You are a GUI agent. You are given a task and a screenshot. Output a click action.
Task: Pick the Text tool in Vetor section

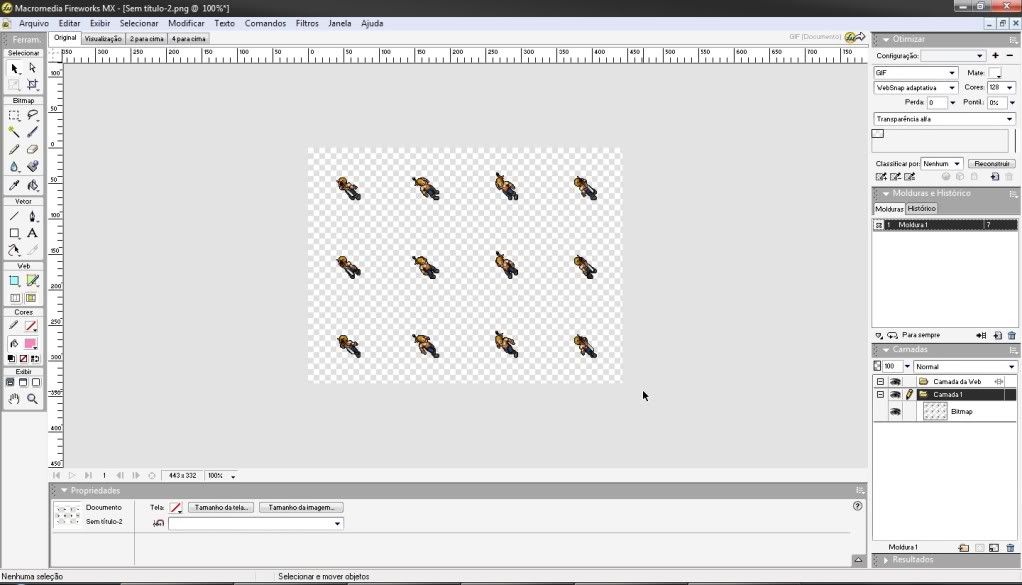[32, 233]
